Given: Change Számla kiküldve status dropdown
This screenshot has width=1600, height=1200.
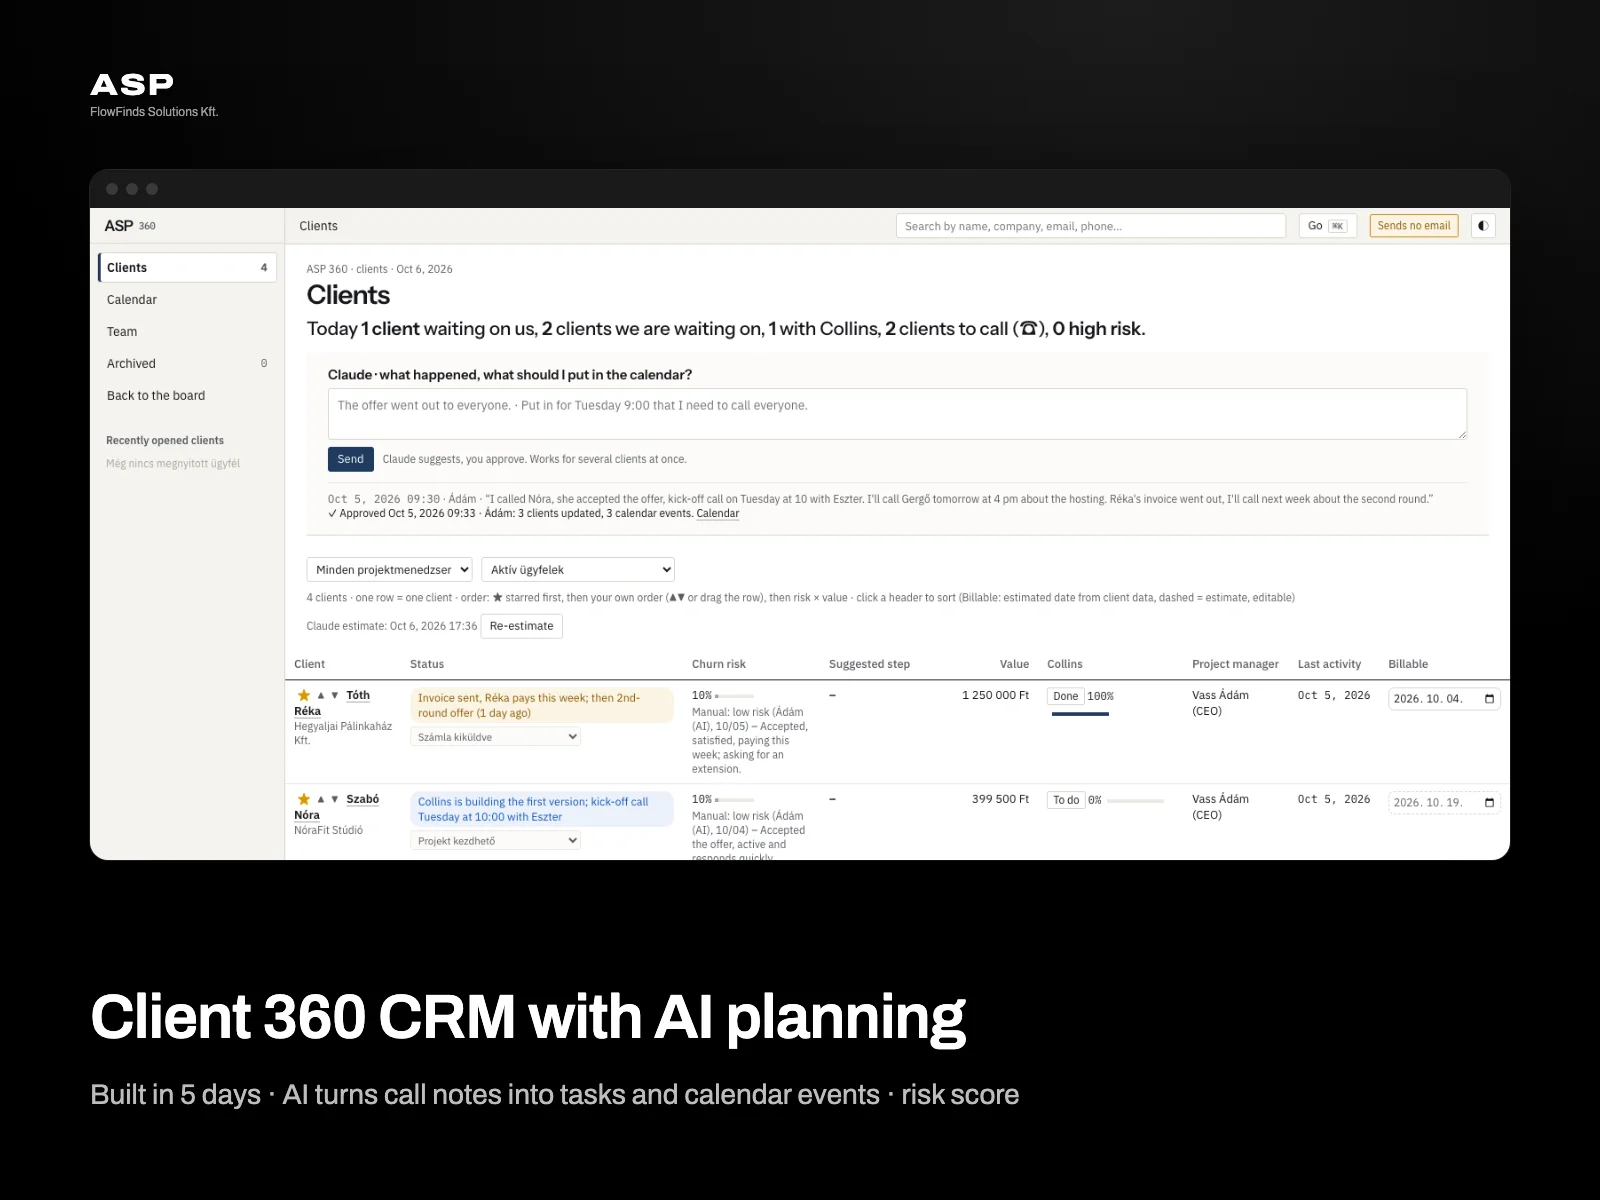Looking at the screenshot, I should pyautogui.click(x=495, y=737).
